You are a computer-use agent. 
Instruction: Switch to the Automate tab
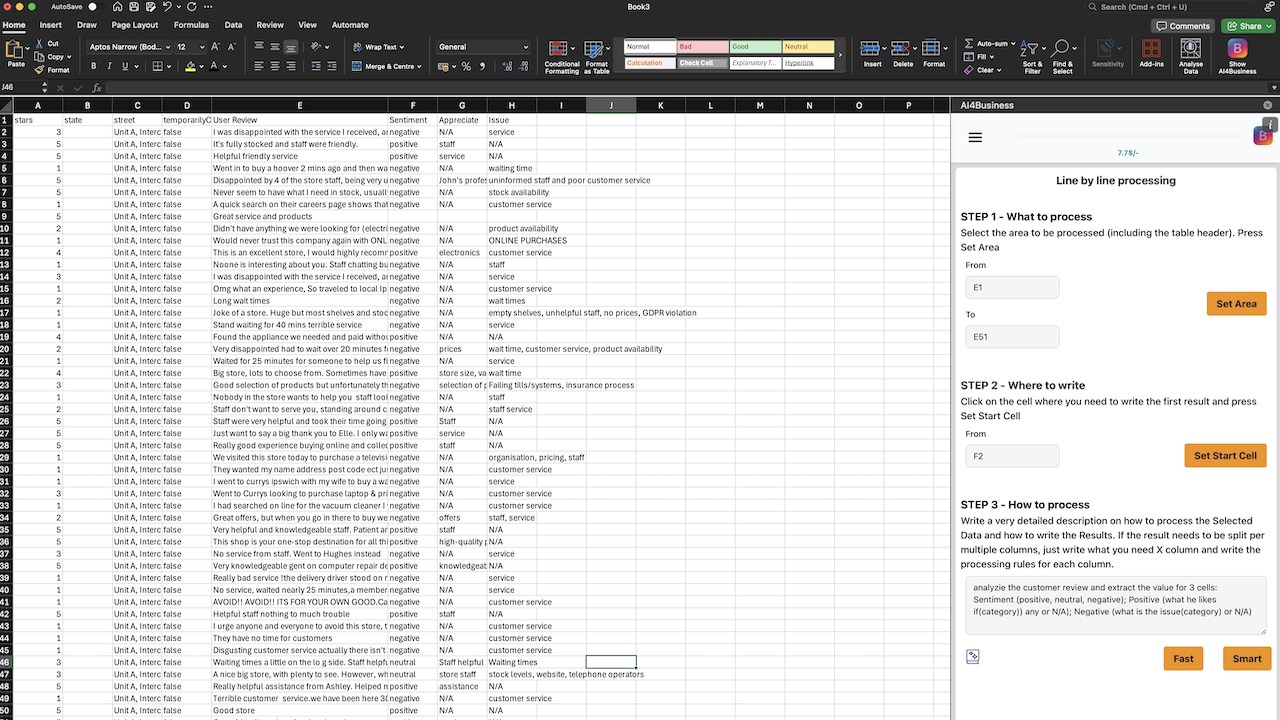click(350, 25)
